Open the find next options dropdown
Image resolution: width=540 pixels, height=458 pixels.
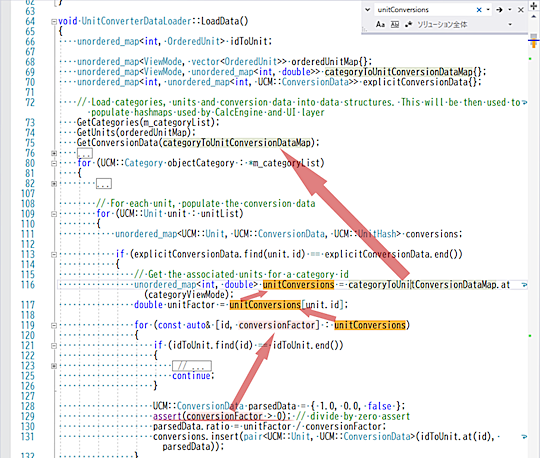pos(510,10)
